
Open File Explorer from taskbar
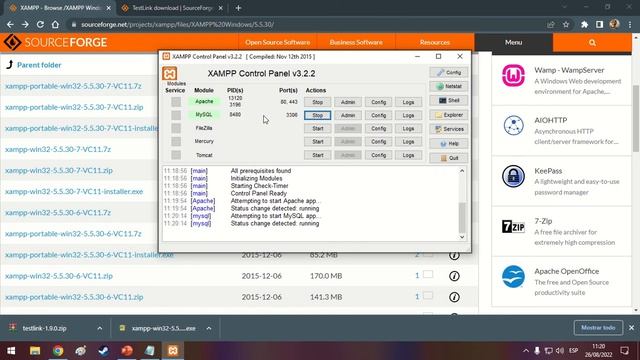35,351
